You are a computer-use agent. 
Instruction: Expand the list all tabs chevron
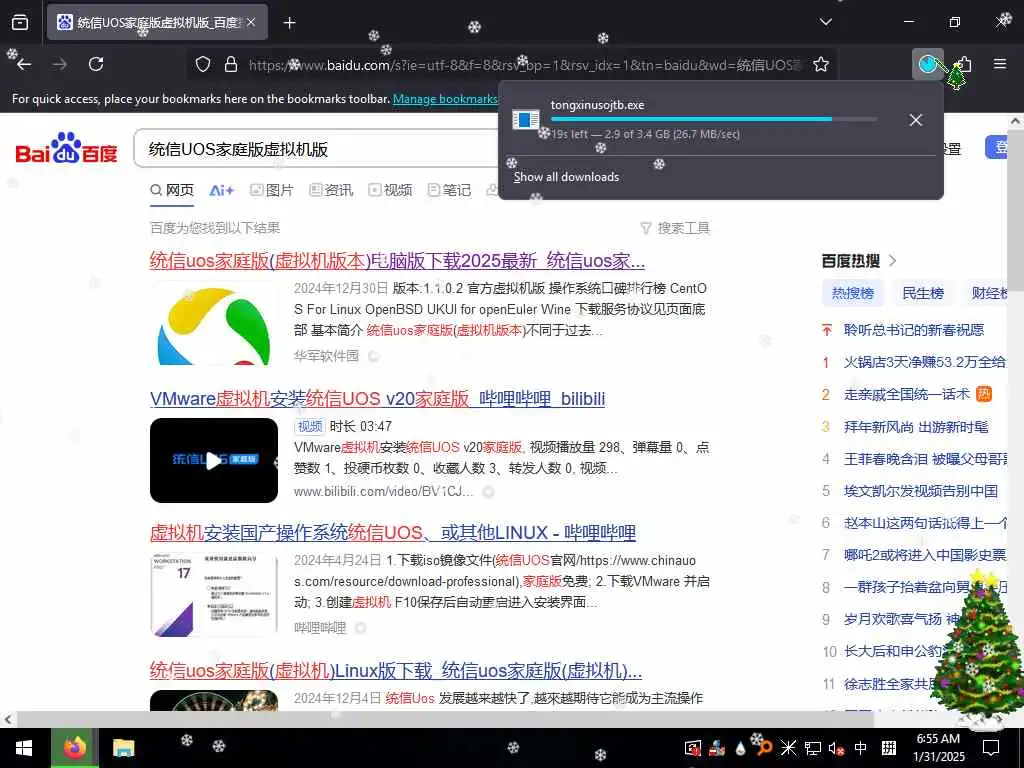[825, 22]
